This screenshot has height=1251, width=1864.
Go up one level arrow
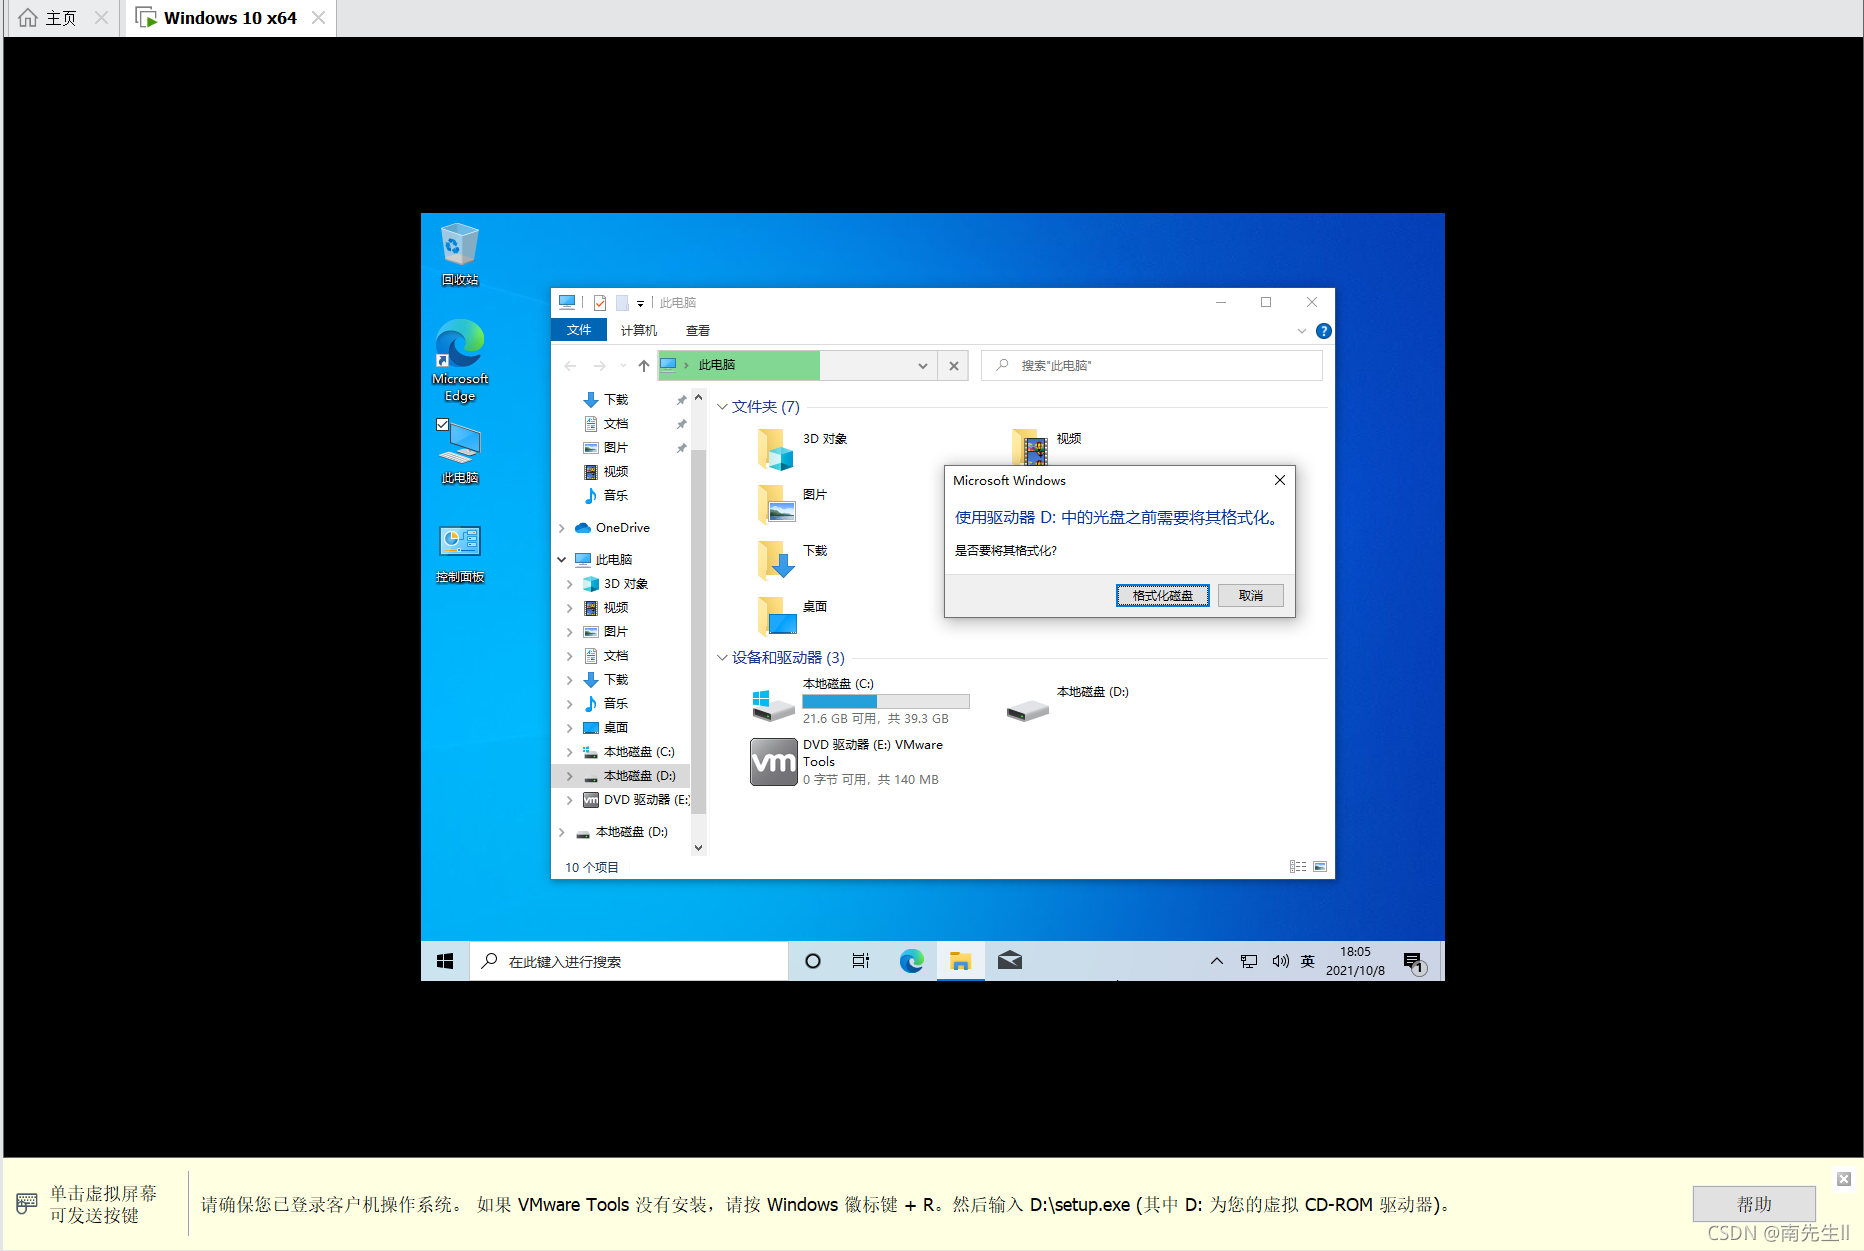(644, 366)
